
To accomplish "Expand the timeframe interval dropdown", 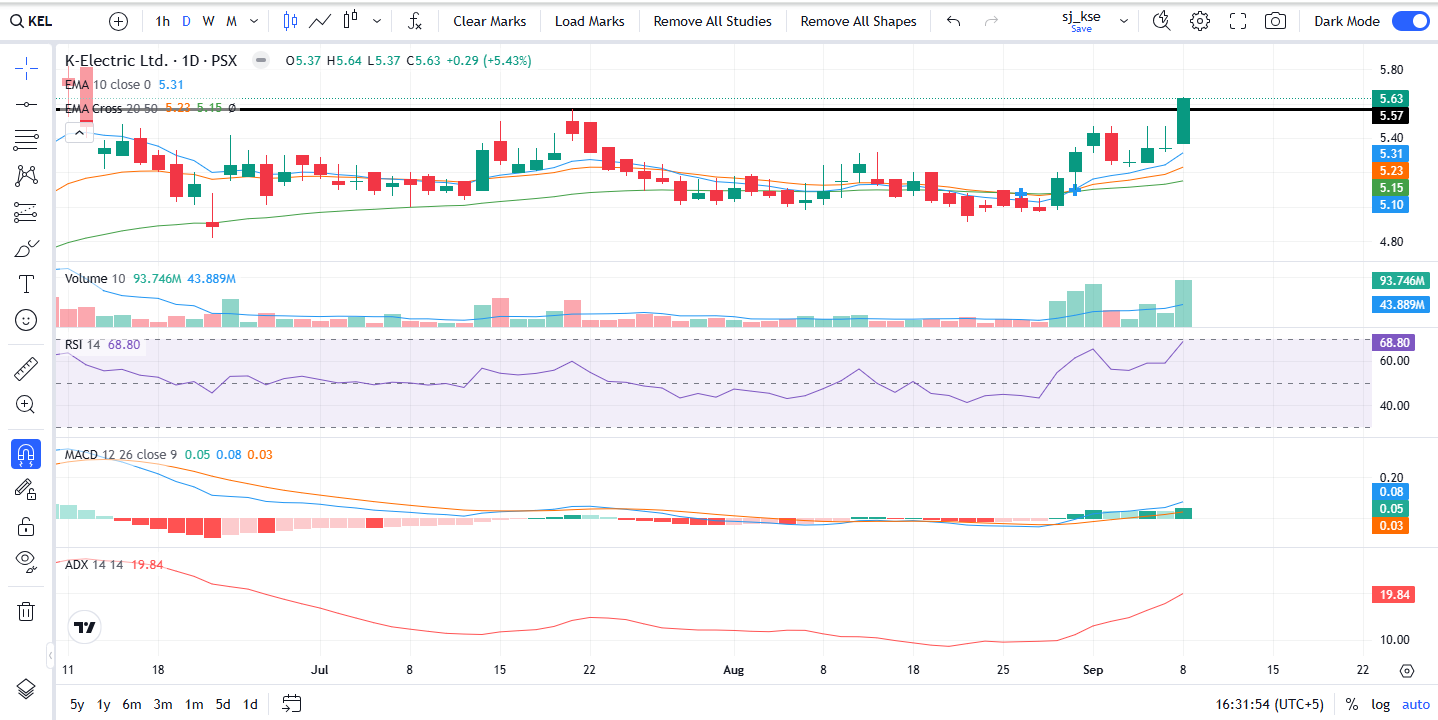I will 254,21.
